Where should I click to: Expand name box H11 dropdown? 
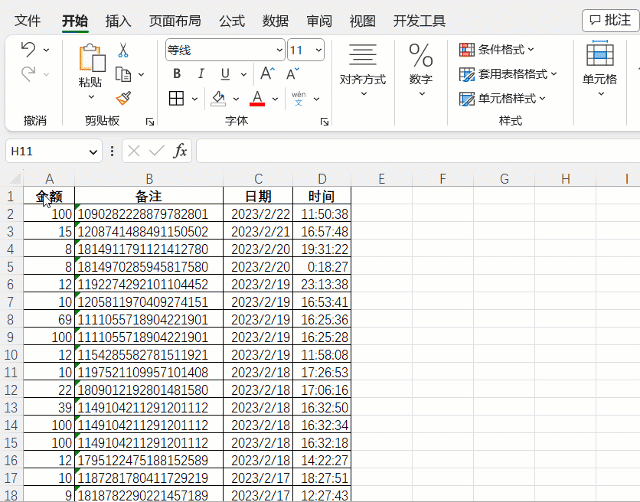(x=93, y=152)
